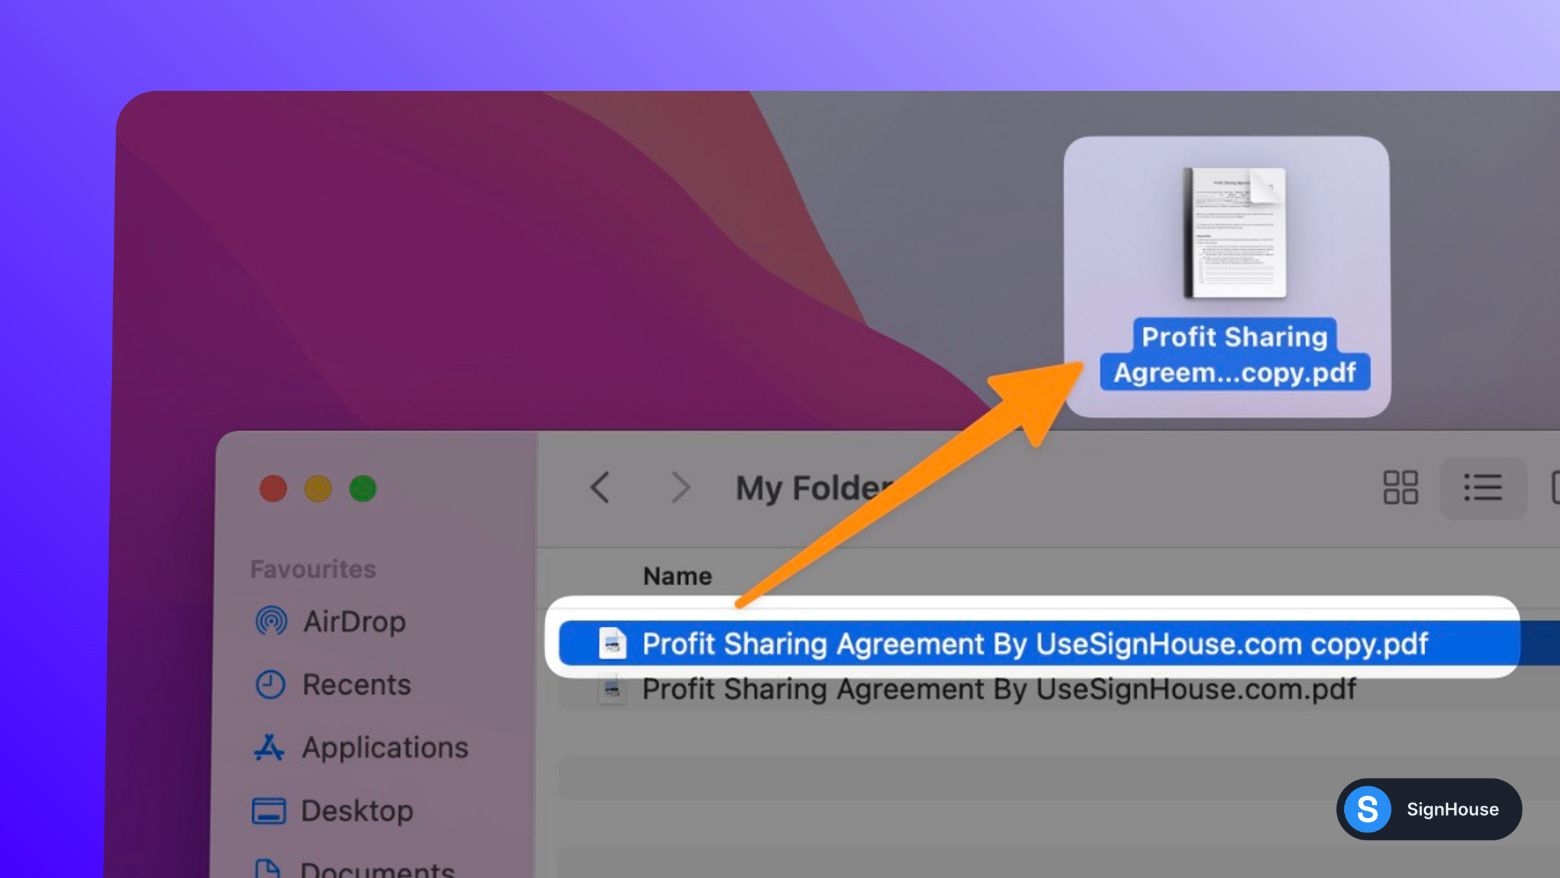This screenshot has width=1560, height=878.
Task: Click the green full-screen window button
Action: [363, 488]
